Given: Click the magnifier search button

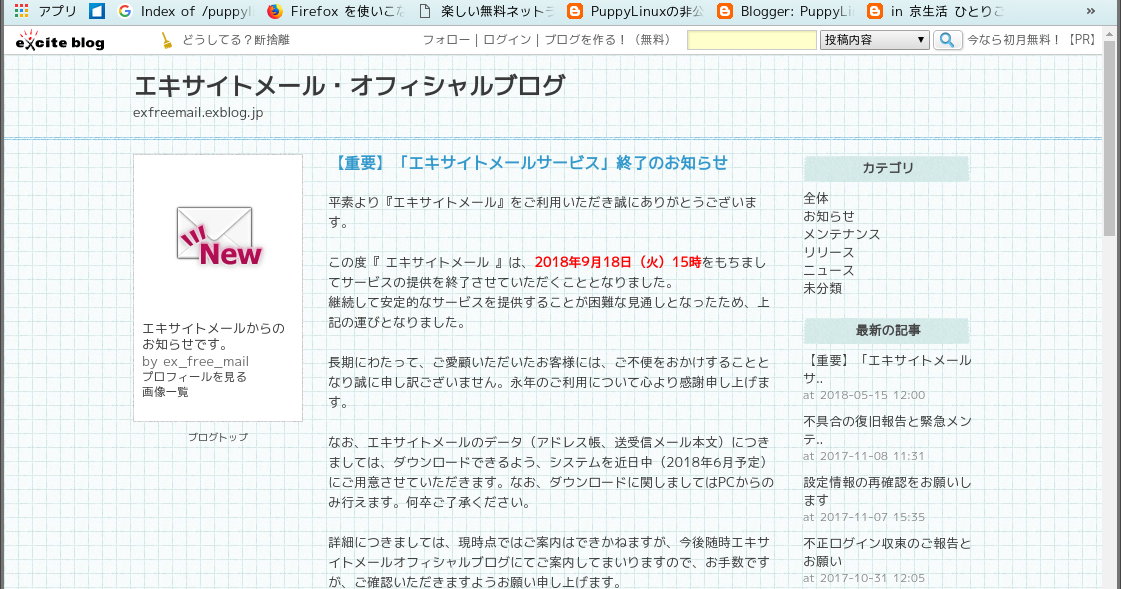Looking at the screenshot, I should pos(947,40).
